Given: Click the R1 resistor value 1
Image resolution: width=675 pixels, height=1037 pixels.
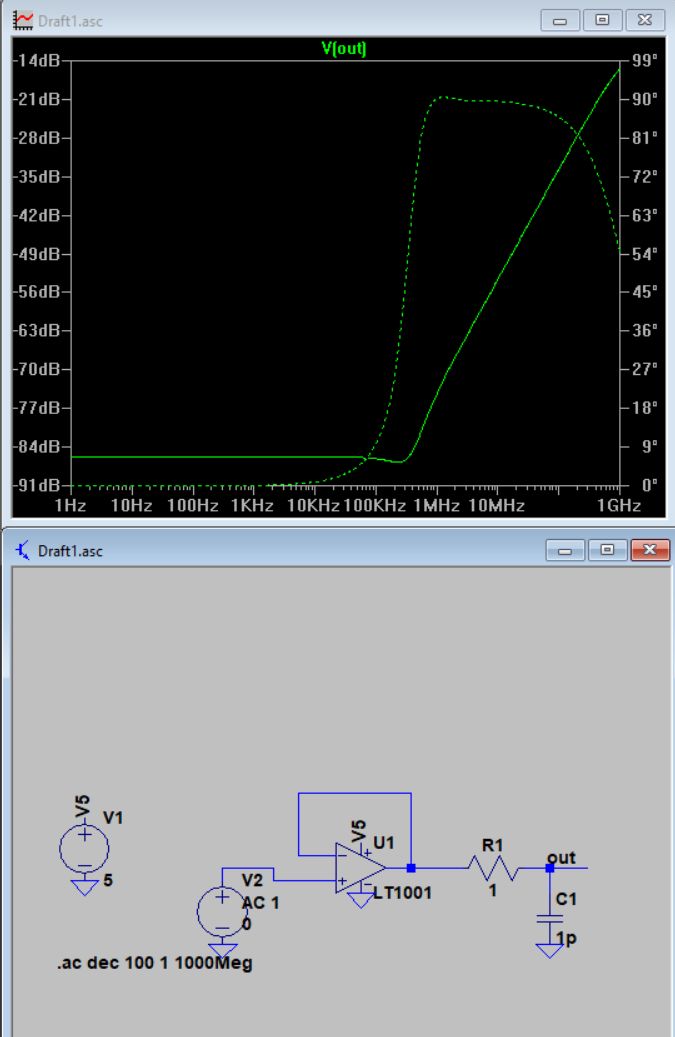Looking at the screenshot, I should pyautogui.click(x=493, y=891).
